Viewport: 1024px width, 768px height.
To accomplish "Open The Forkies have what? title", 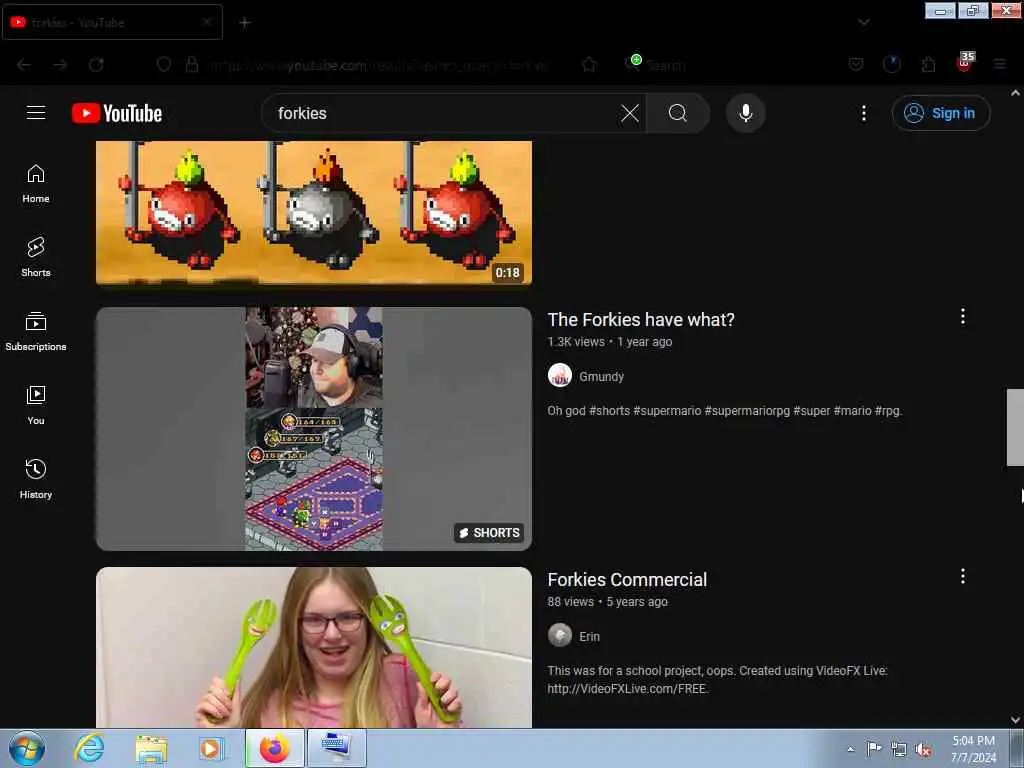I will pos(641,319).
